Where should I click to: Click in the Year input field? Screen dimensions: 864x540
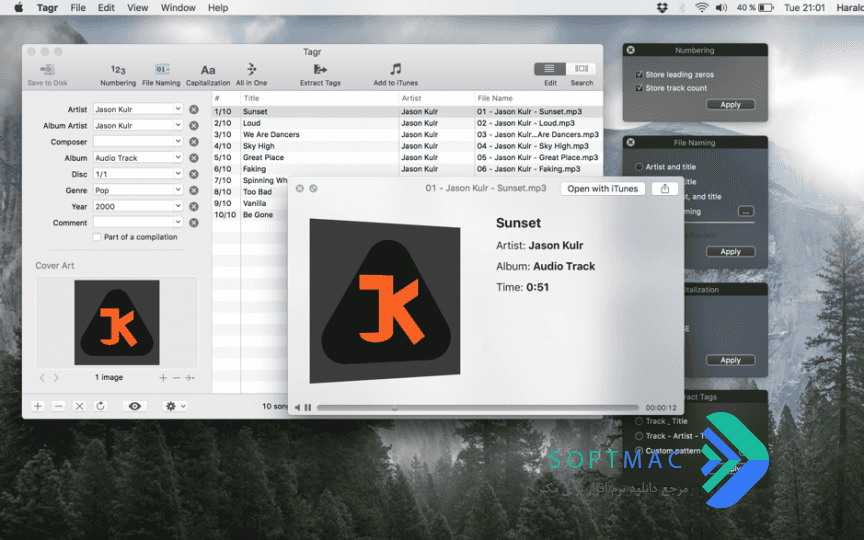point(133,206)
